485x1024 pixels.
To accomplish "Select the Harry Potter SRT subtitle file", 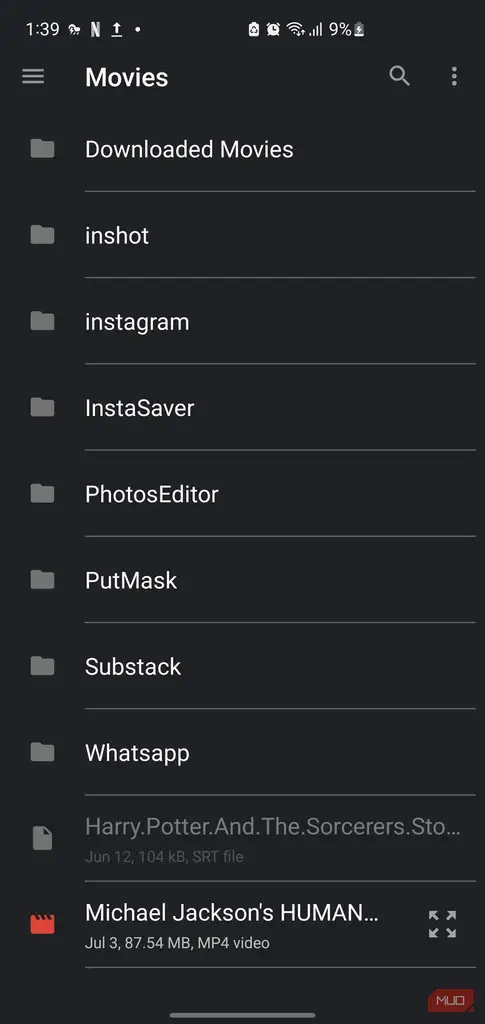I will coord(242,838).
